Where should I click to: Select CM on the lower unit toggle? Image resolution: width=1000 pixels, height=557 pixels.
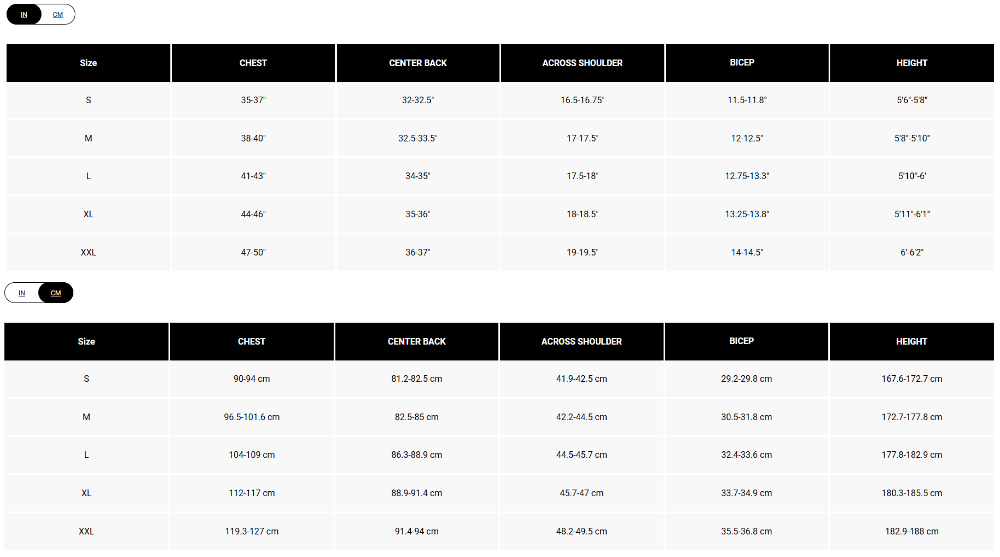click(56, 293)
